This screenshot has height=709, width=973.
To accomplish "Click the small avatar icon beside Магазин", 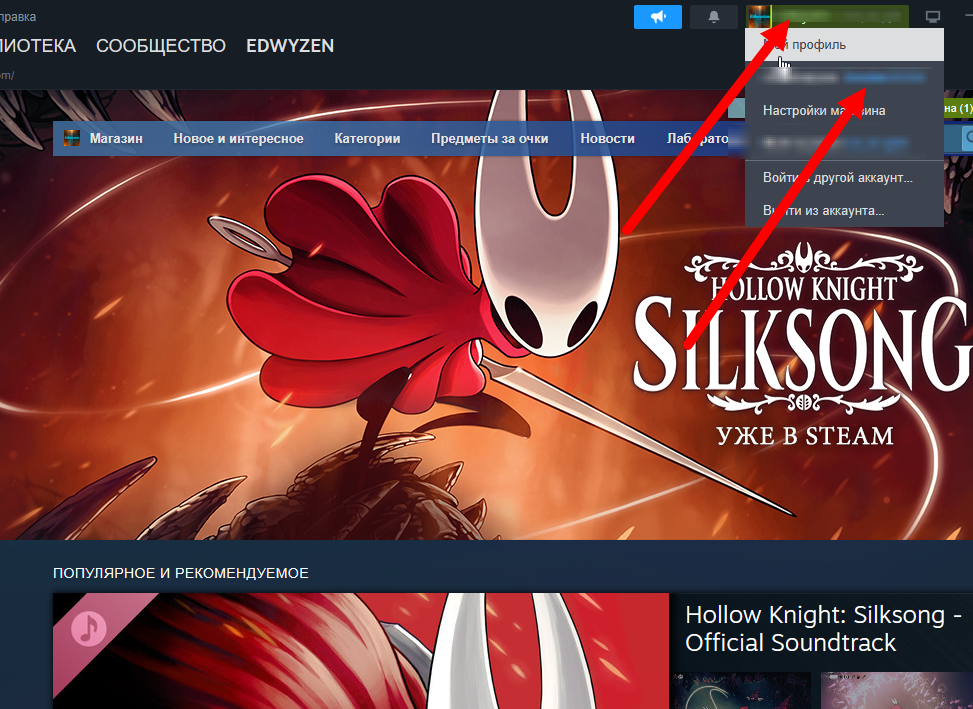I will (x=72, y=138).
